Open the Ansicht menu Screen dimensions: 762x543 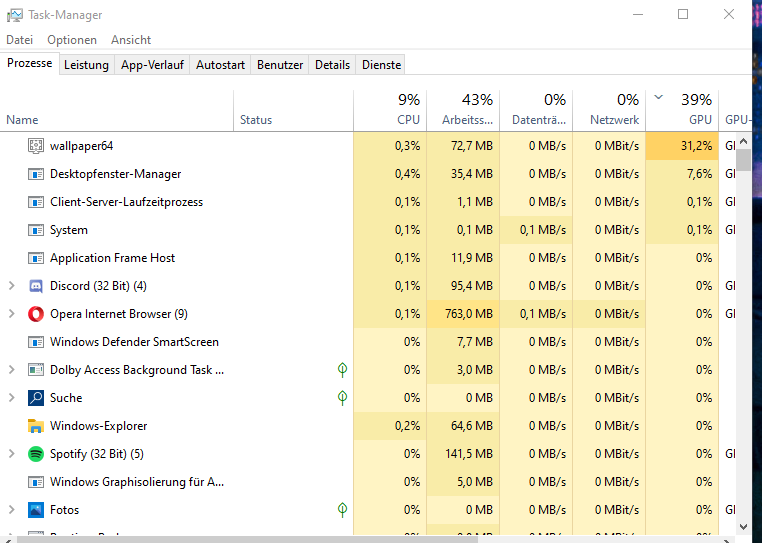coord(131,40)
